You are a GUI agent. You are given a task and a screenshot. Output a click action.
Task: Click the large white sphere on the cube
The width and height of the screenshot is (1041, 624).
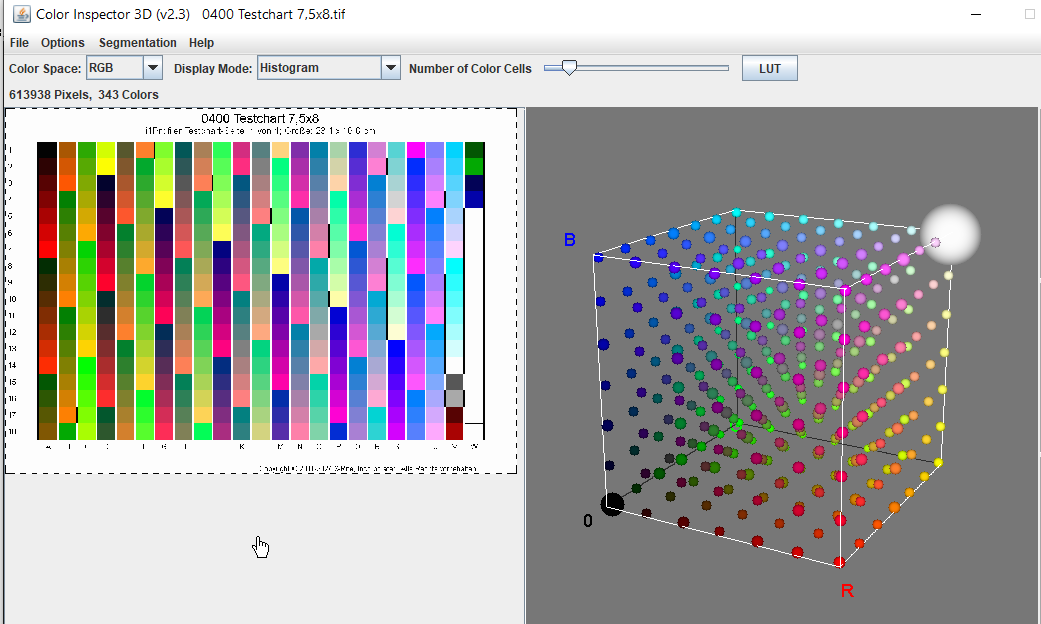pyautogui.click(x=951, y=234)
